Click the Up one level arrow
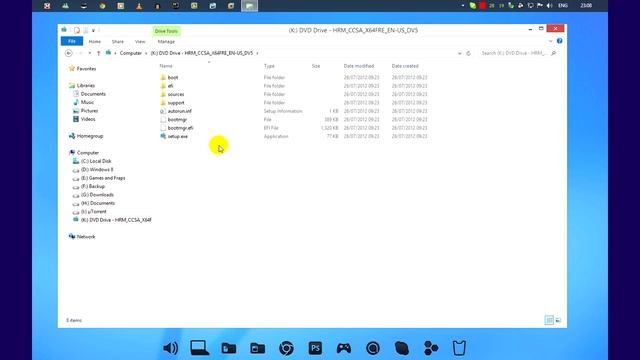The width and height of the screenshot is (640, 360). (98, 53)
